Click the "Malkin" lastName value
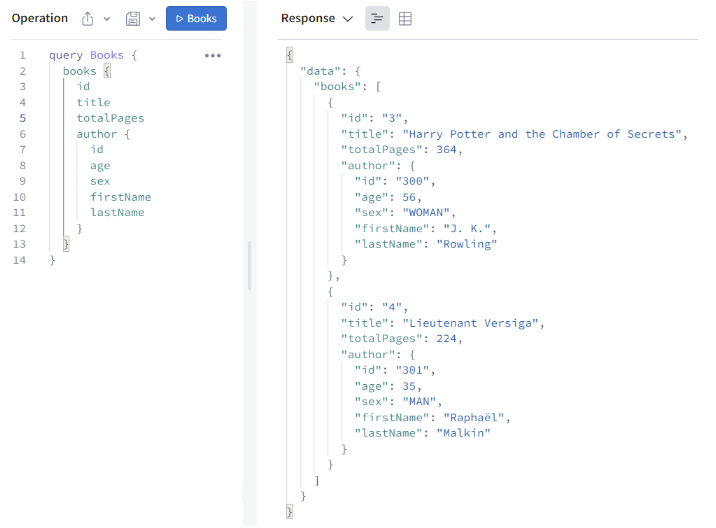Image resolution: width=716 pixels, height=528 pixels. click(463, 433)
